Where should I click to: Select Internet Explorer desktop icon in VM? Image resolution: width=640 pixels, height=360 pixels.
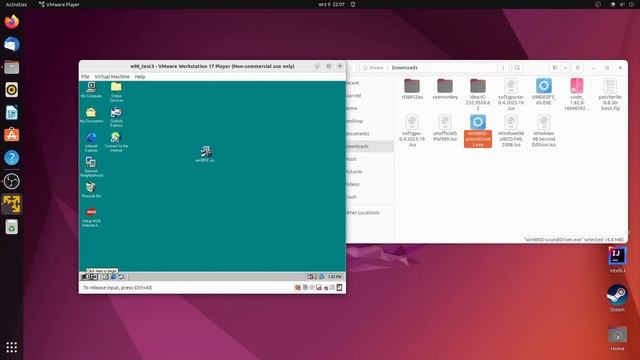click(x=91, y=142)
